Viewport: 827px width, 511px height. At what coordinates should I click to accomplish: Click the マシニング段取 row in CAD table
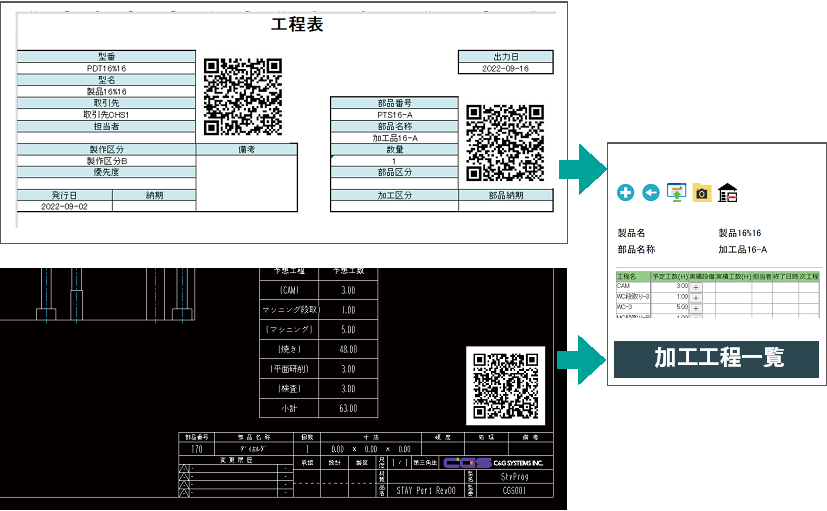click(319, 310)
